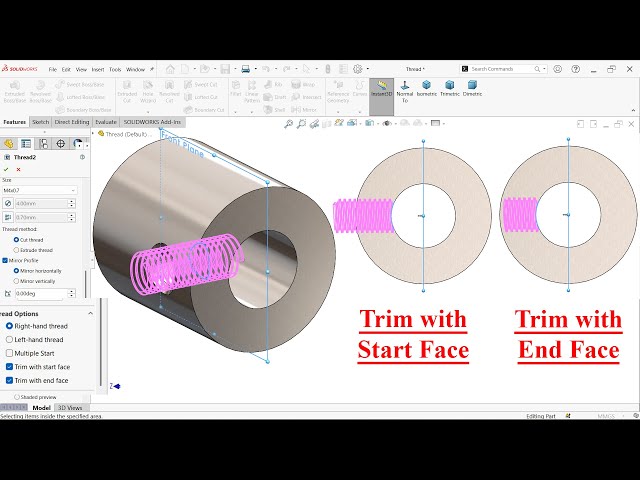Open the 3D Views bottom tab
The image size is (640, 480).
pyautogui.click(x=70, y=407)
